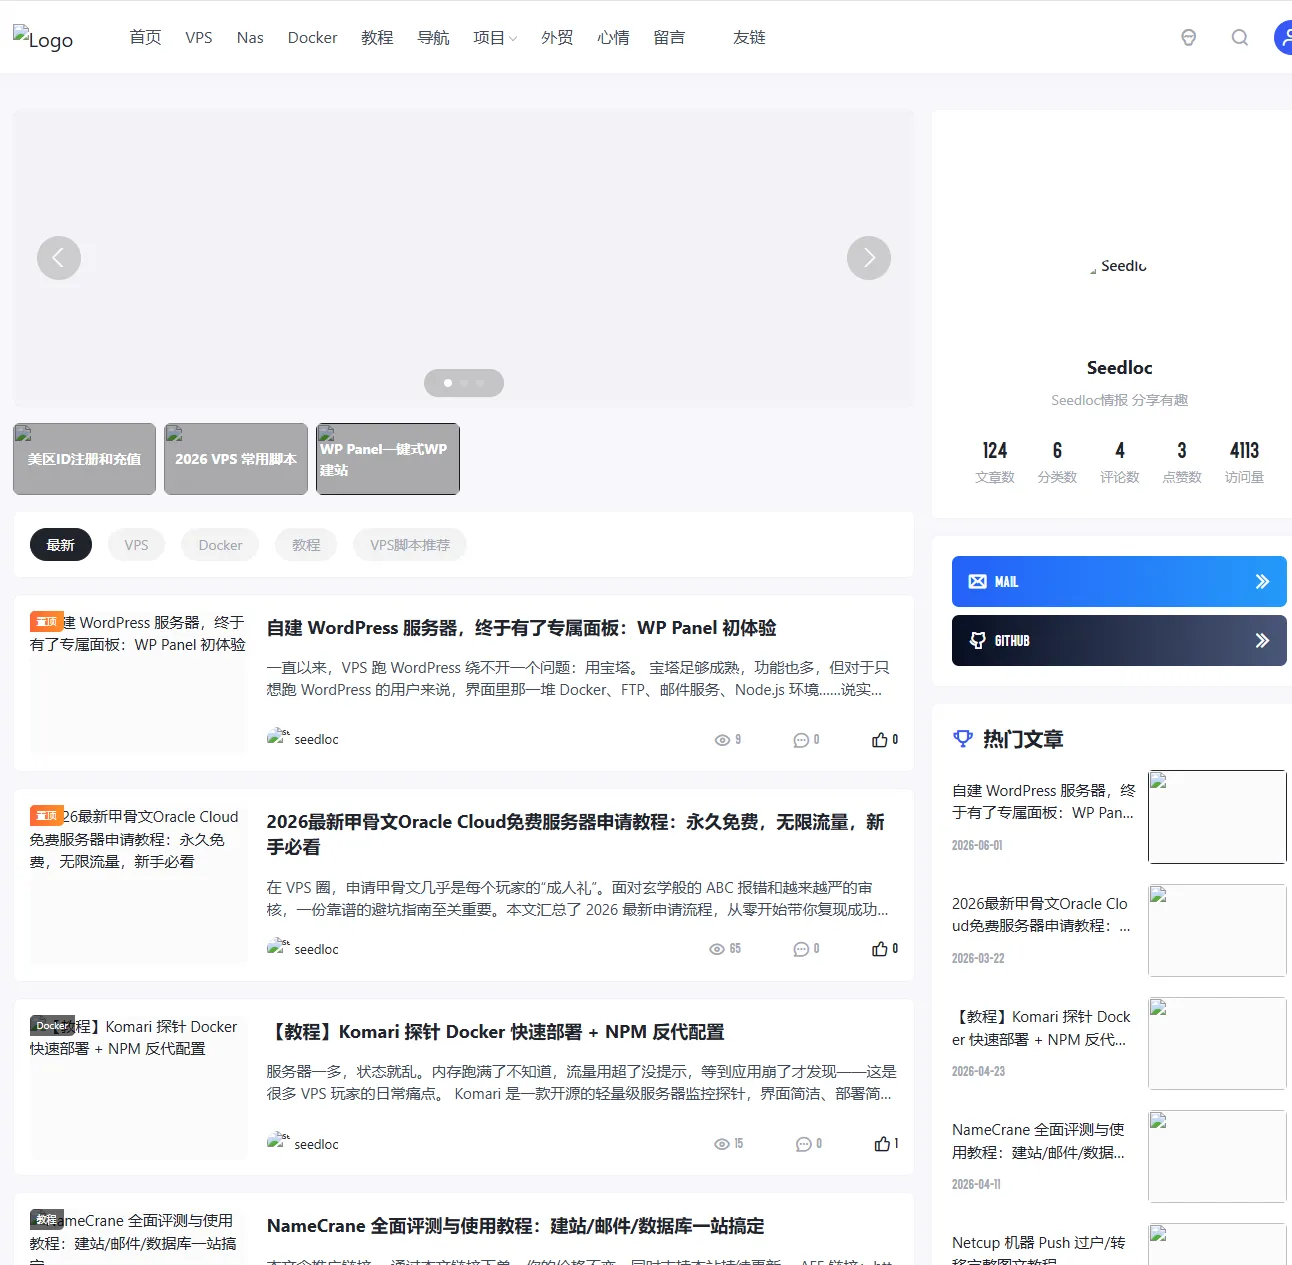This screenshot has height=1265, width=1292.
Task: Click the mail envelope icon
Action: 977,582
